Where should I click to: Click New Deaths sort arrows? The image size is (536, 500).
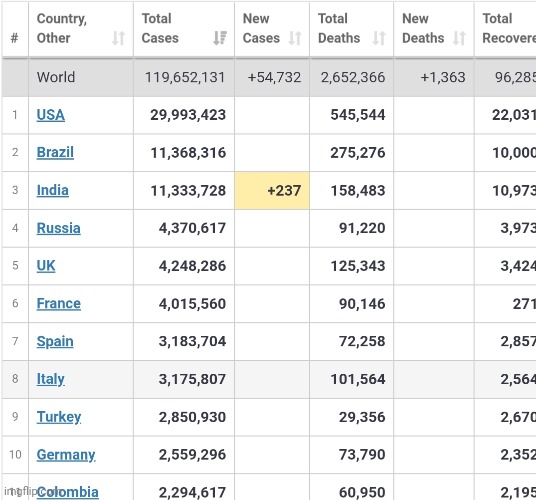tap(459, 38)
